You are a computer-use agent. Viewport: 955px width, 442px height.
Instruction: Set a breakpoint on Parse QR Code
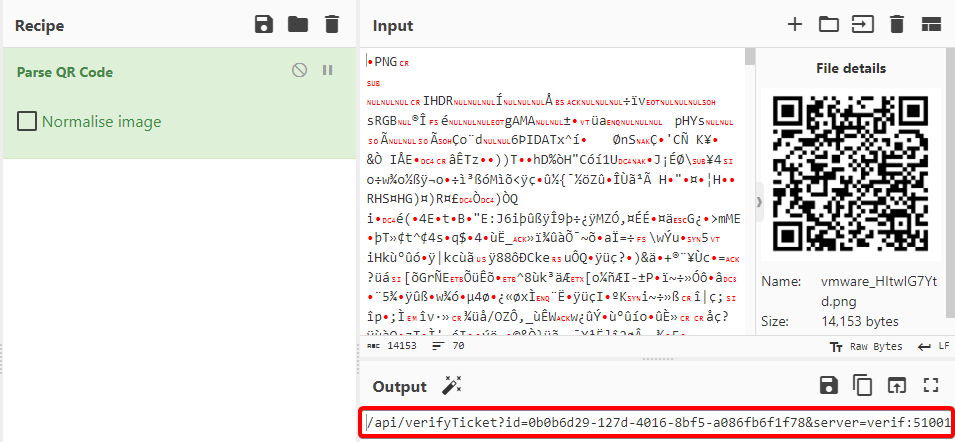point(328,70)
